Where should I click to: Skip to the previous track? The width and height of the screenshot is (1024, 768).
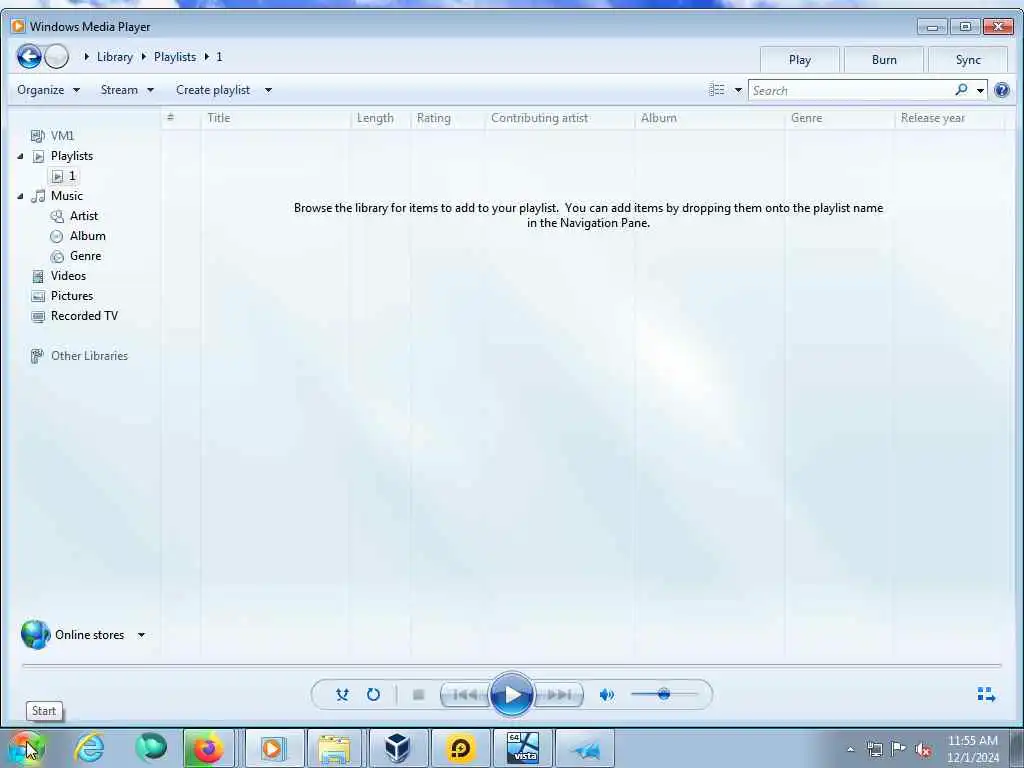(464, 694)
